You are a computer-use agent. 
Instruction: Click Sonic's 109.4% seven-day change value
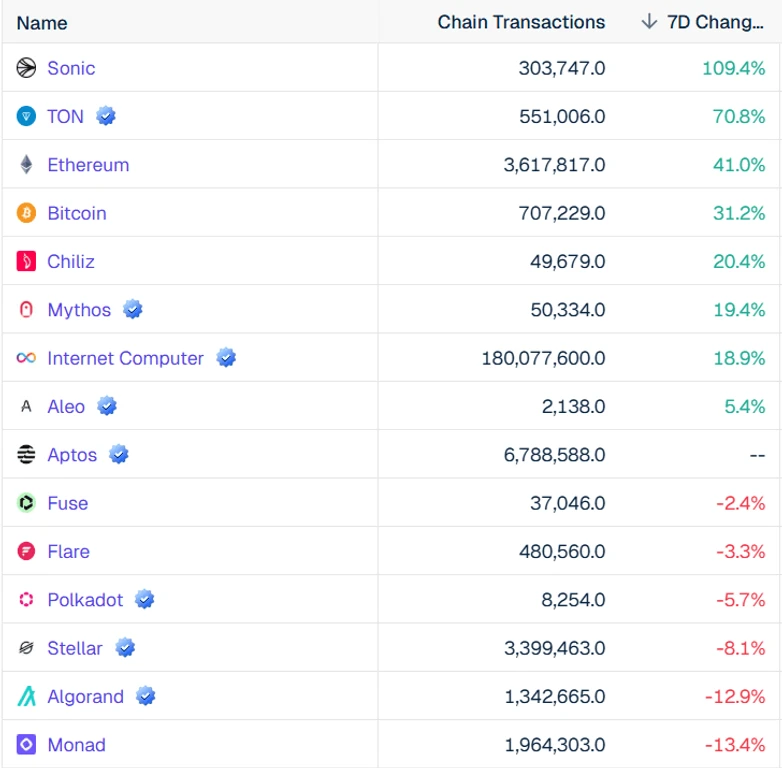734,68
